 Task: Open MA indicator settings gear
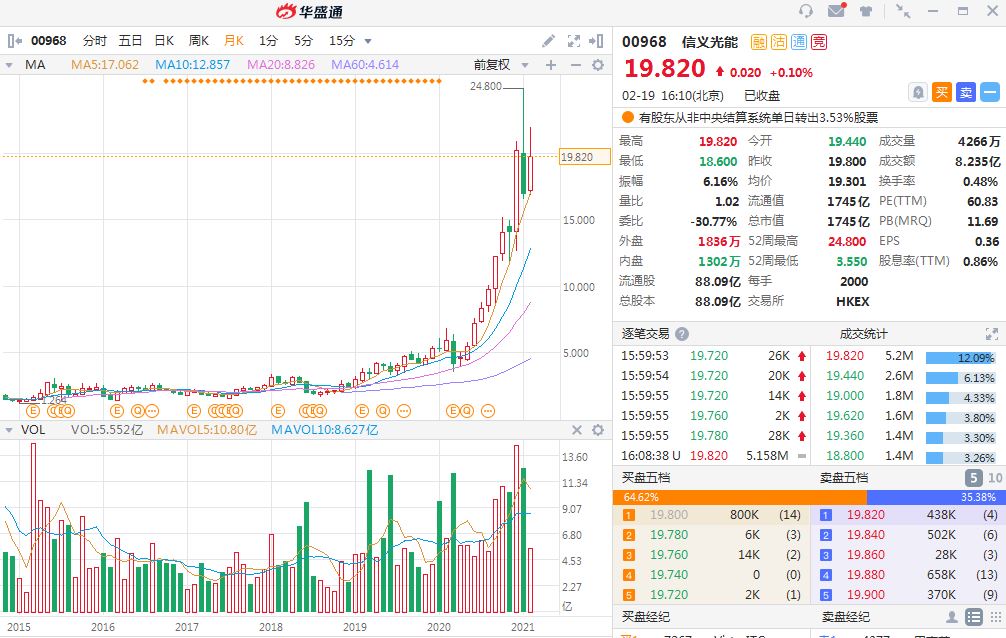tap(598, 65)
